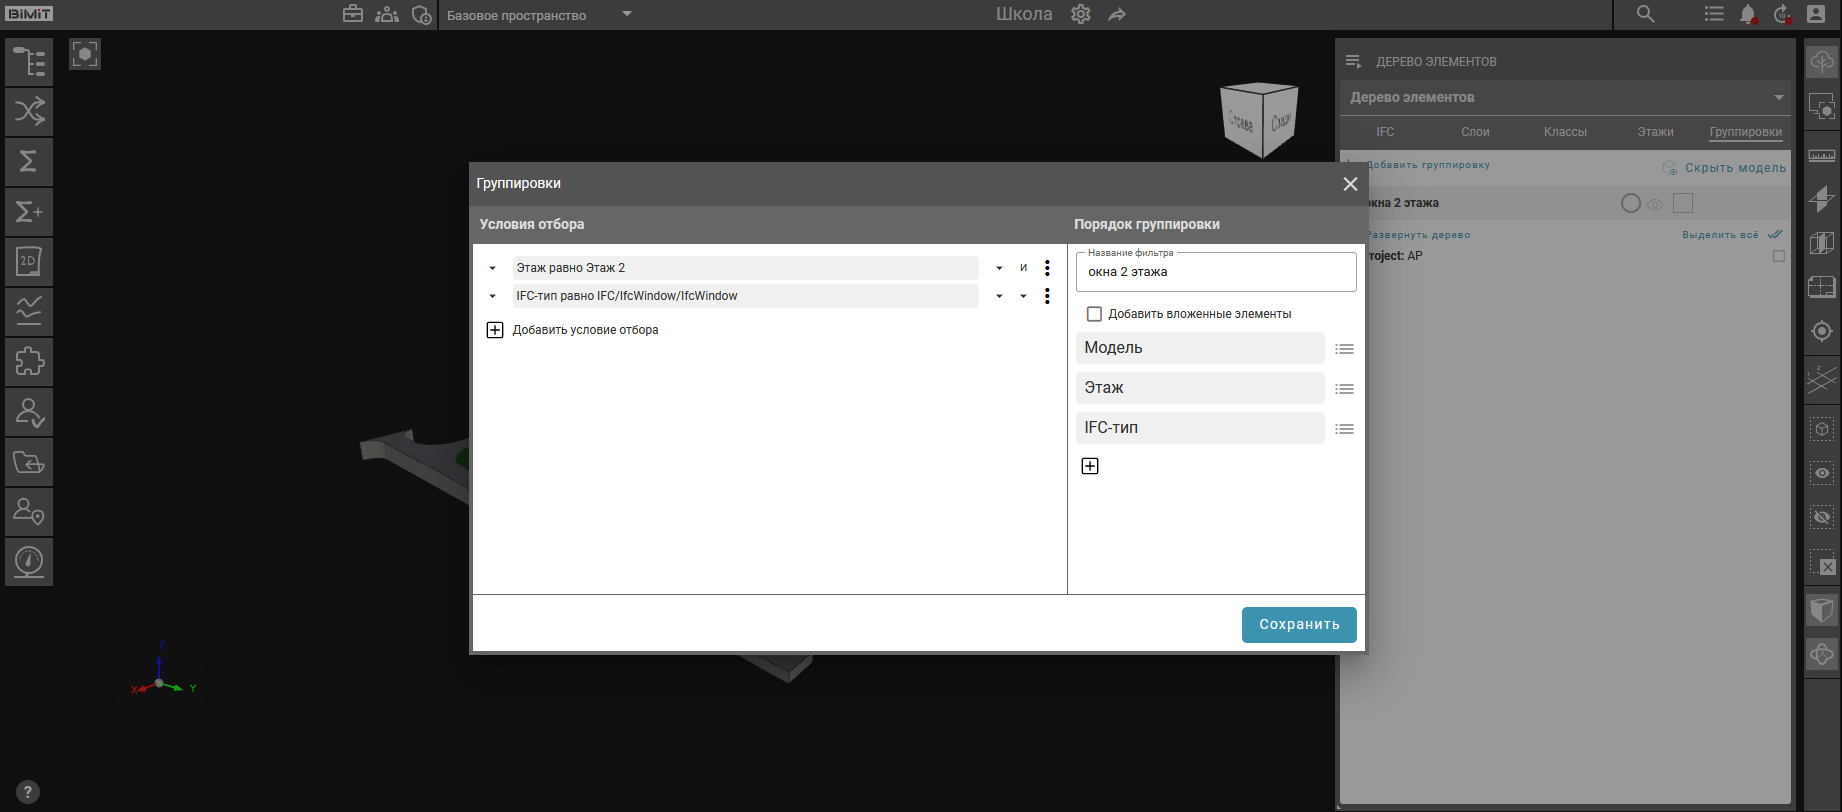This screenshot has width=1842, height=812.
Task: Expand the Базовое пространство dropdown
Action: coord(627,14)
